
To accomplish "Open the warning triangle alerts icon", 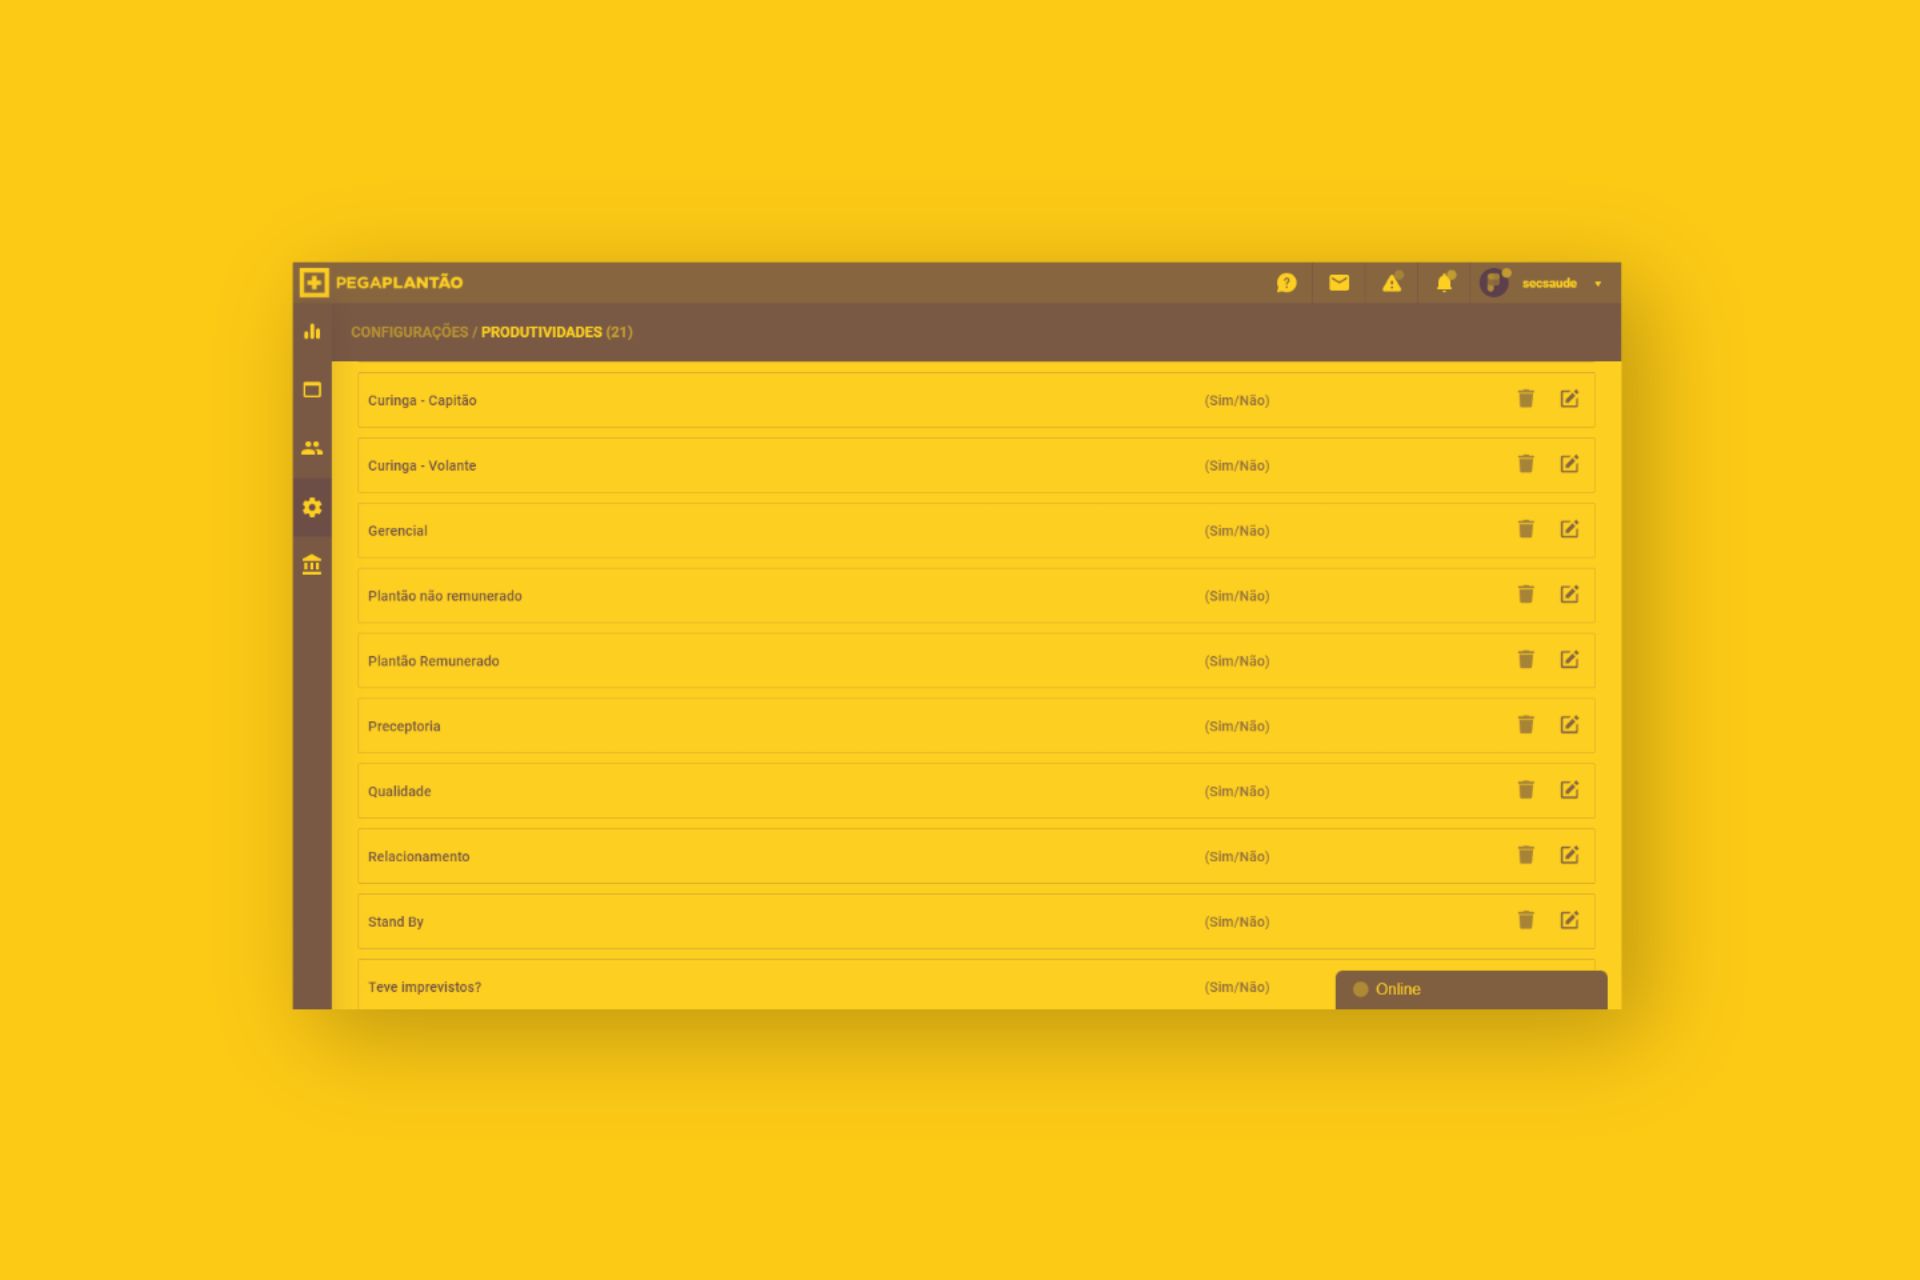I will click(x=1391, y=283).
